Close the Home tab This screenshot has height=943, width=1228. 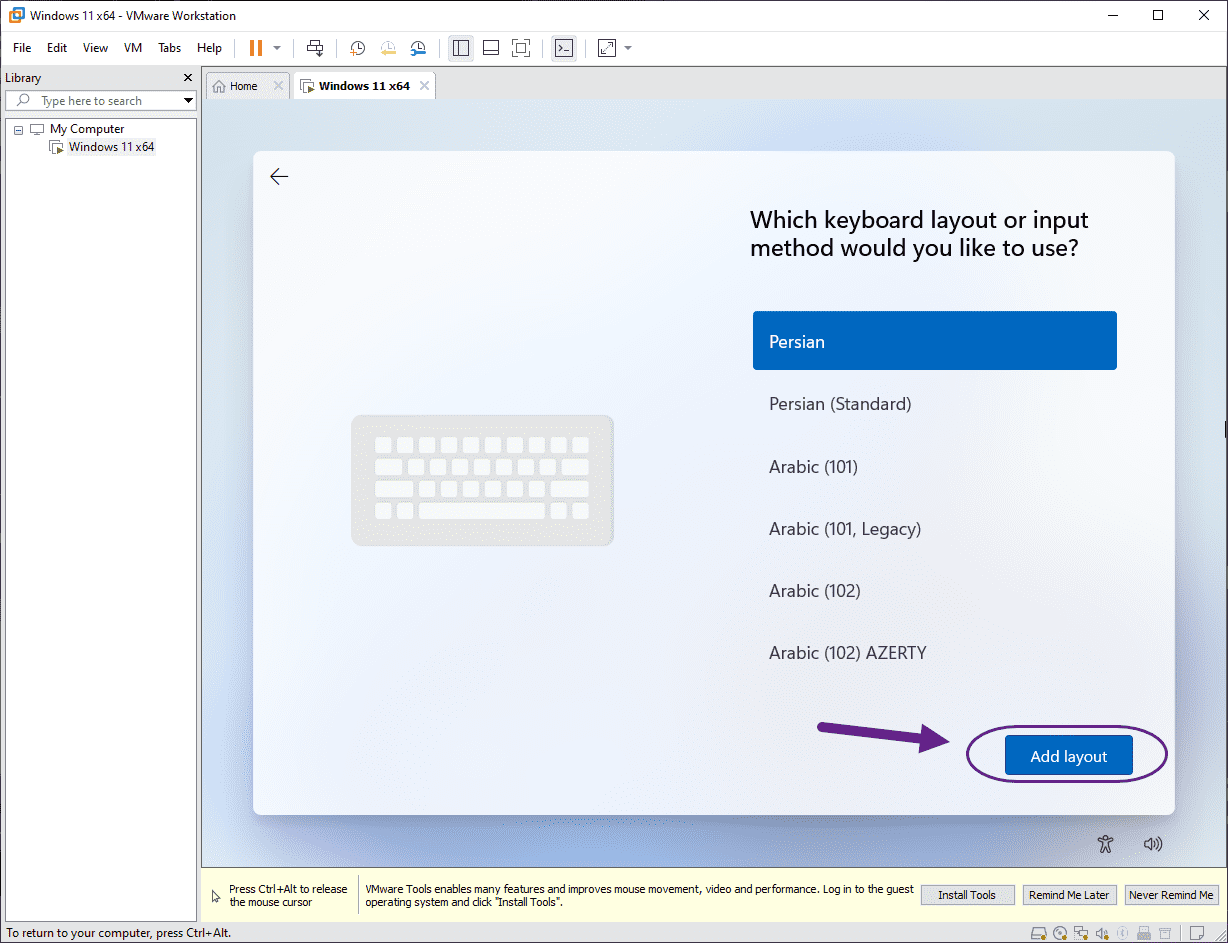click(279, 86)
